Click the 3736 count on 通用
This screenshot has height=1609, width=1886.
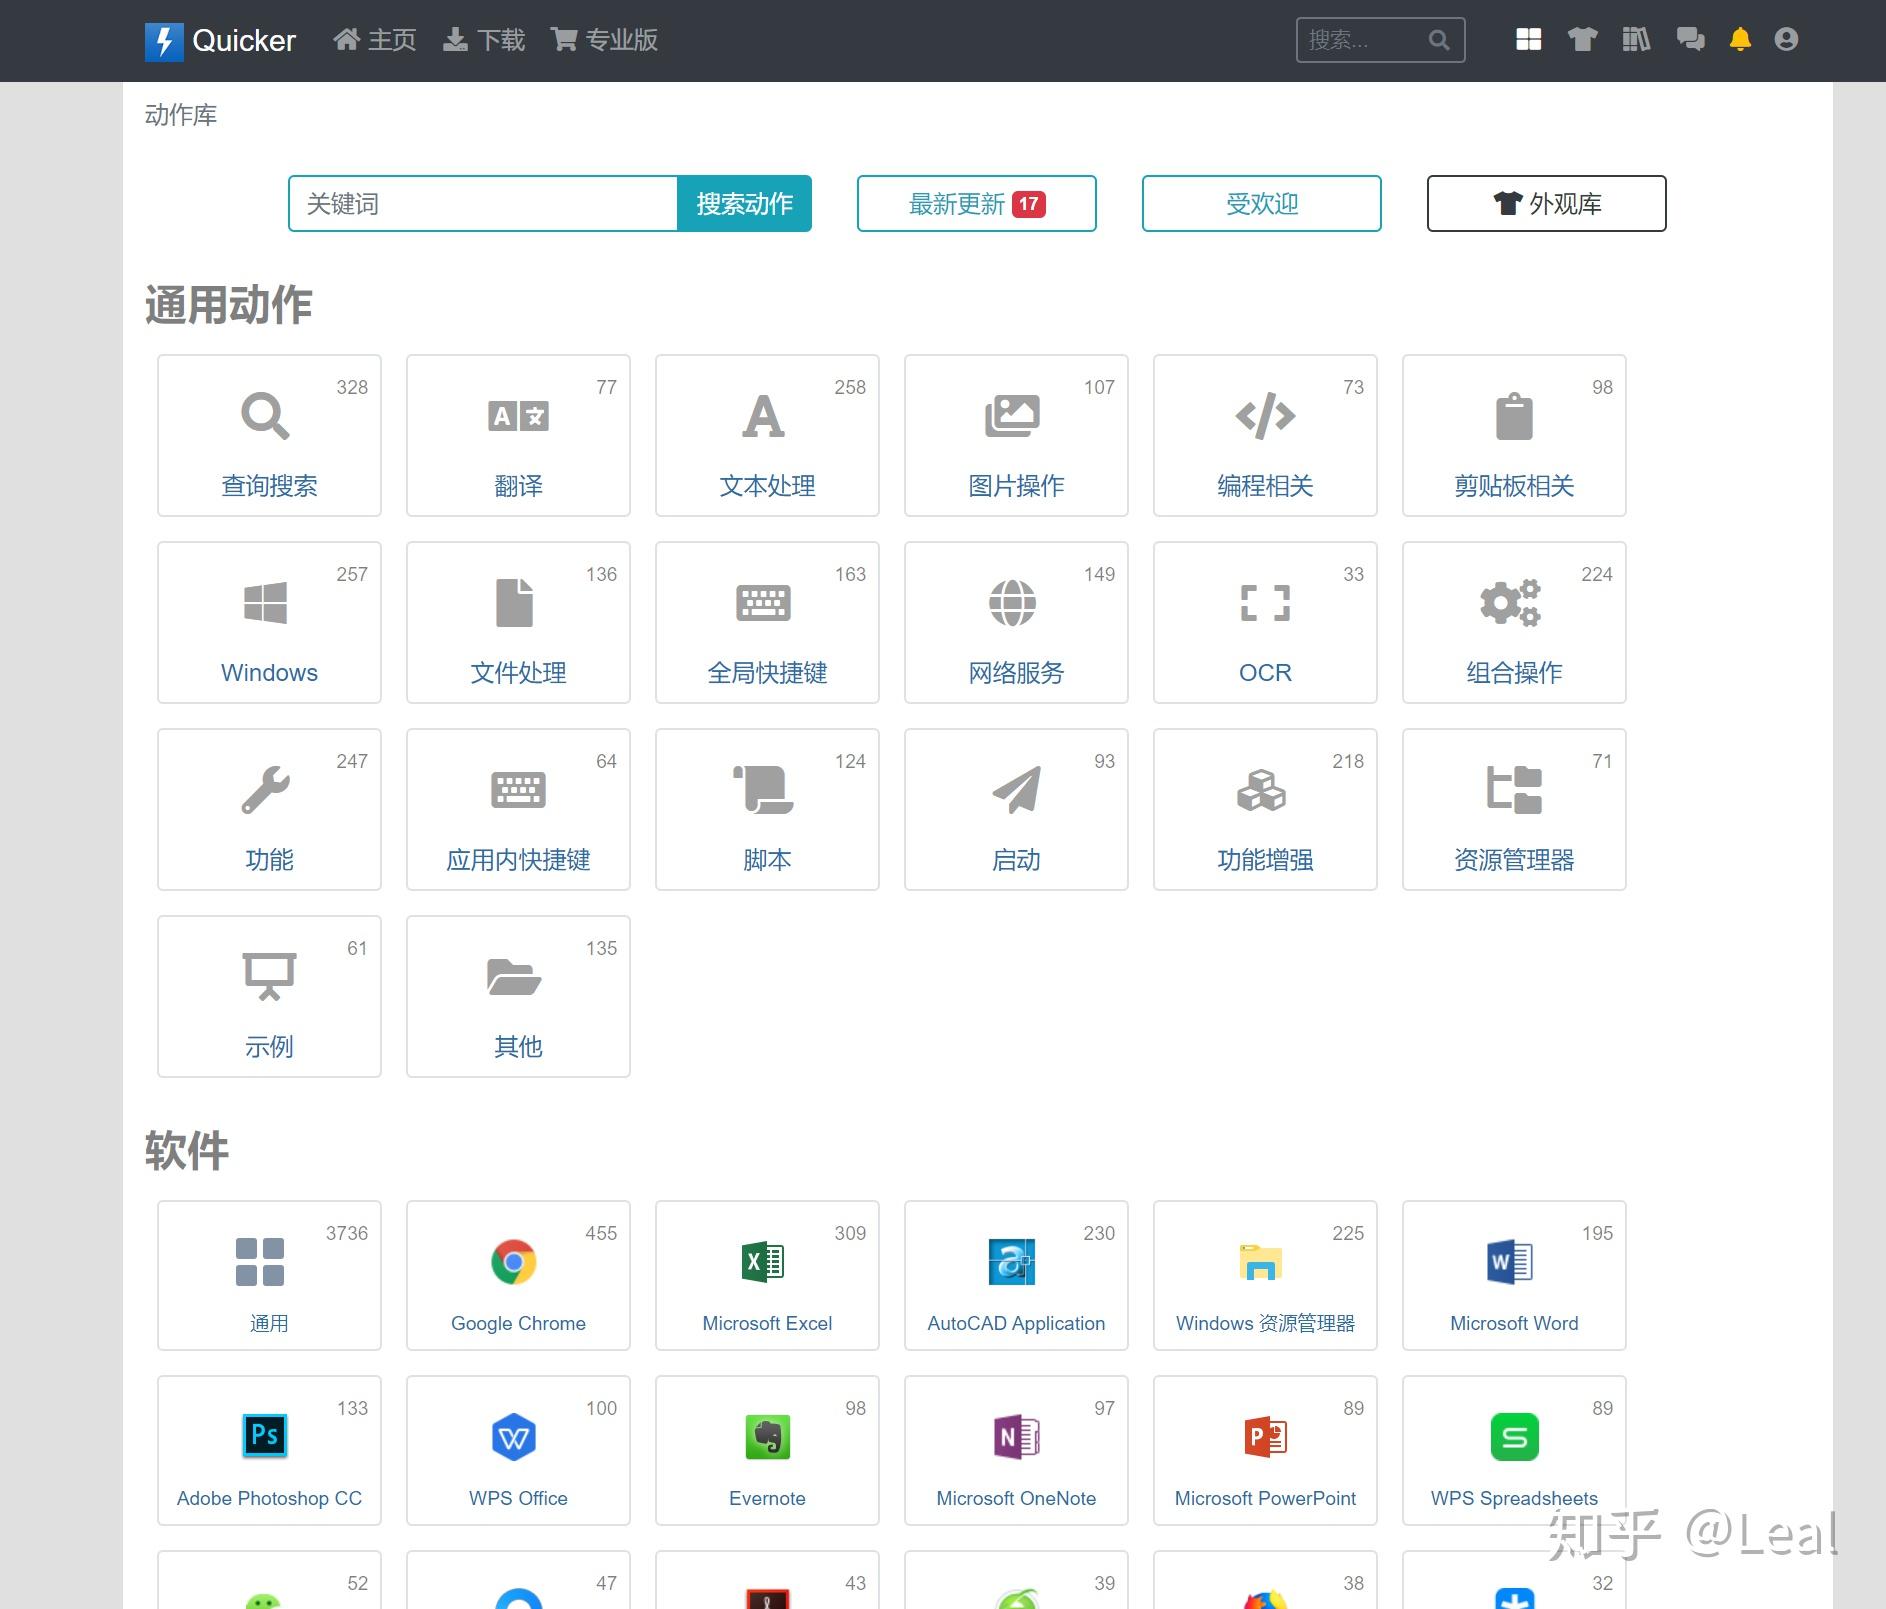click(347, 1234)
